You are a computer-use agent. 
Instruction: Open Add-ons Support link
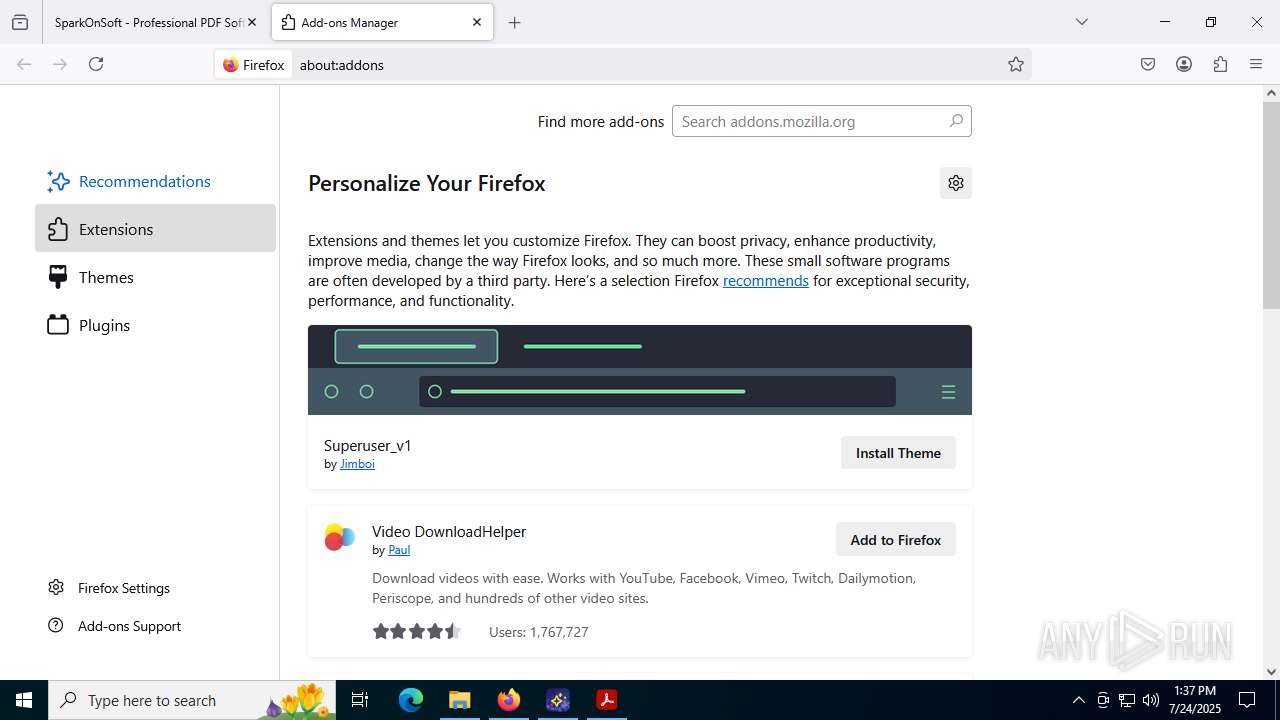pyautogui.click(x=129, y=626)
